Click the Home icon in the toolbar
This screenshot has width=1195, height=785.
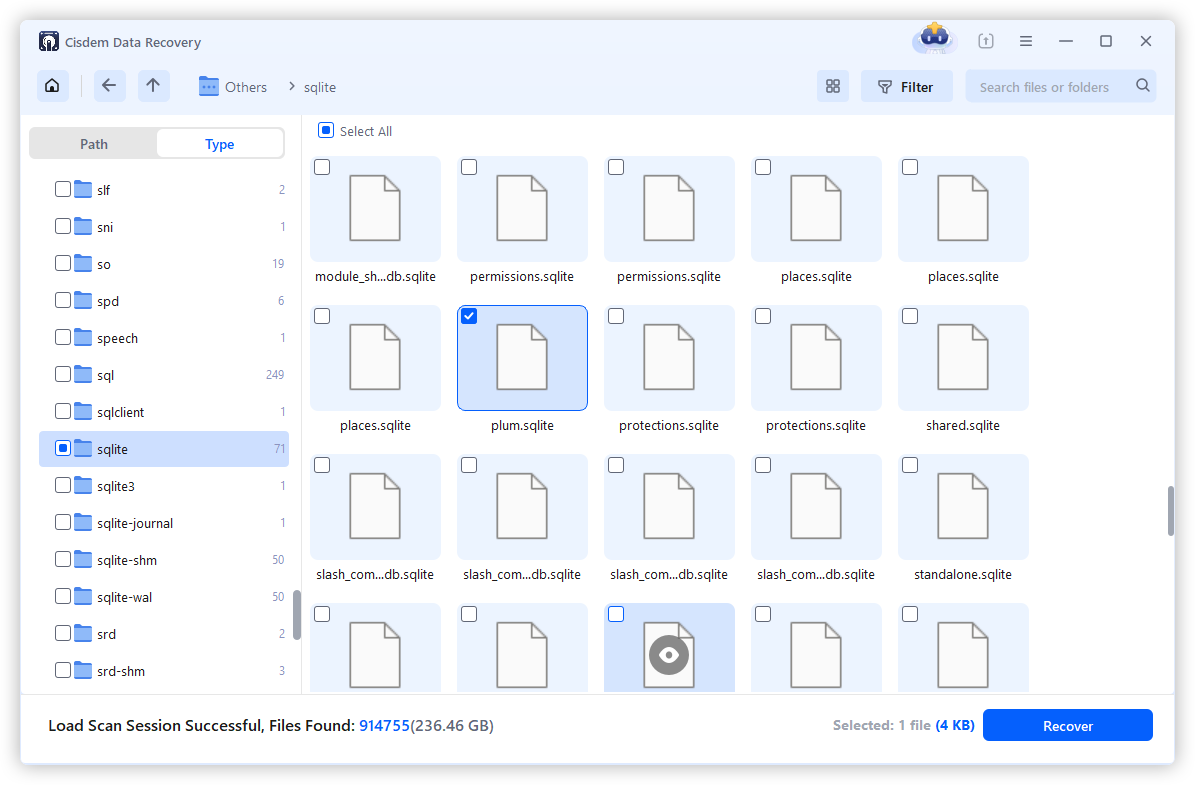pyautogui.click(x=52, y=86)
